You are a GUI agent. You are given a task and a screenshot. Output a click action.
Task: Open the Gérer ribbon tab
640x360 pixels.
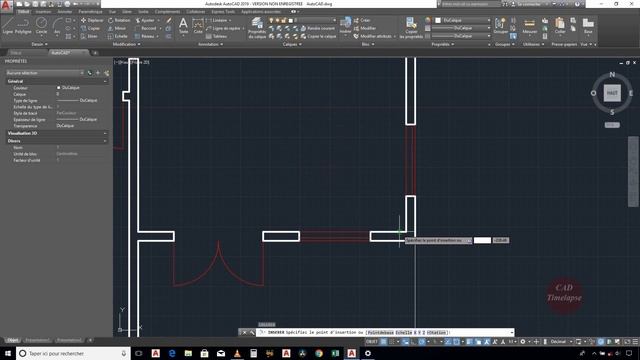point(127,12)
